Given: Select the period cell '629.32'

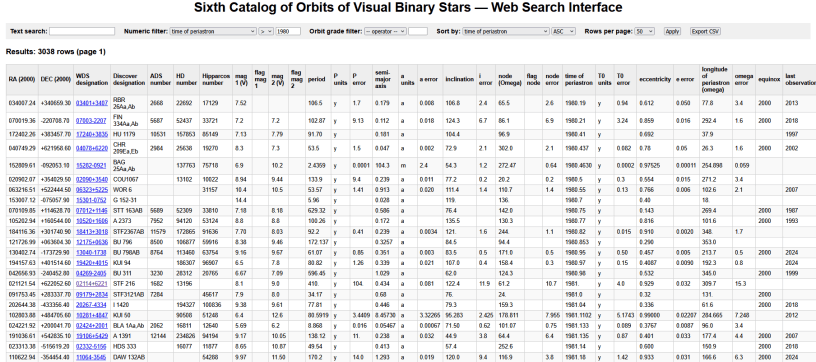Looking at the screenshot, I should coord(317,210).
